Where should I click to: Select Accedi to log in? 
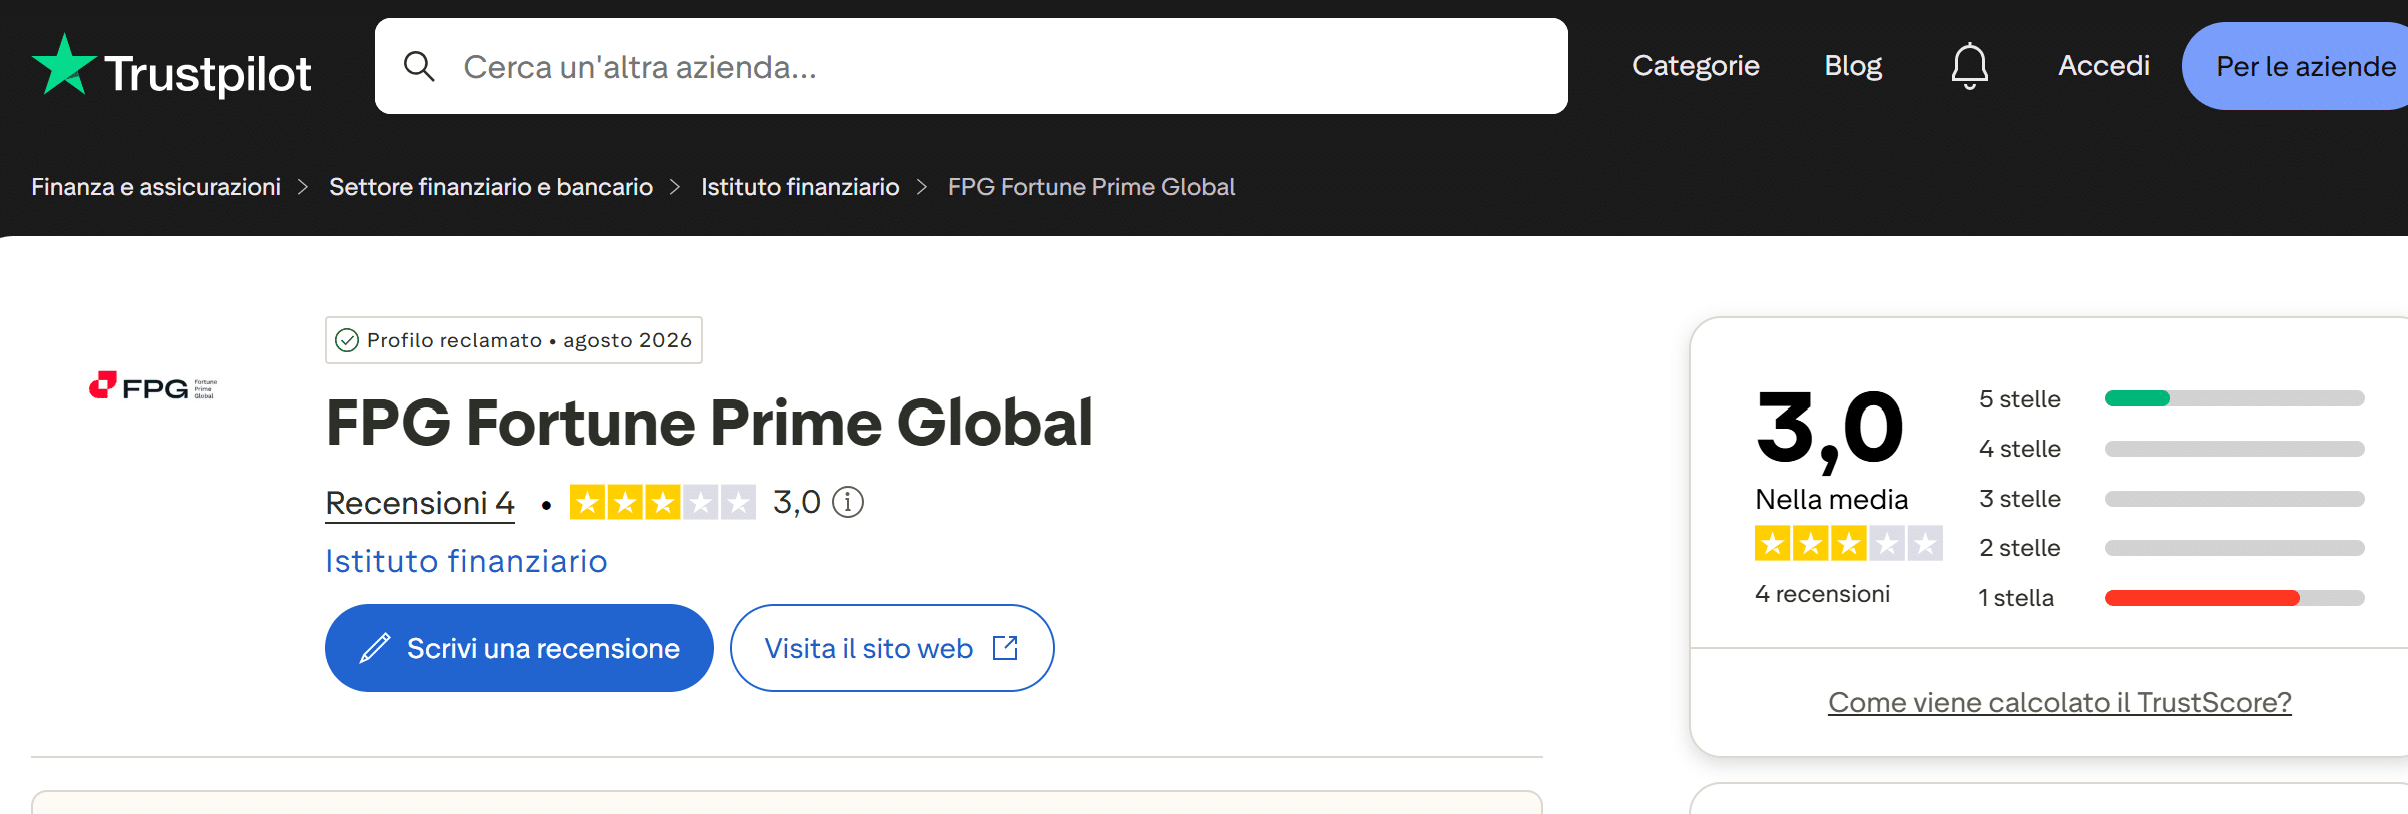point(2103,66)
